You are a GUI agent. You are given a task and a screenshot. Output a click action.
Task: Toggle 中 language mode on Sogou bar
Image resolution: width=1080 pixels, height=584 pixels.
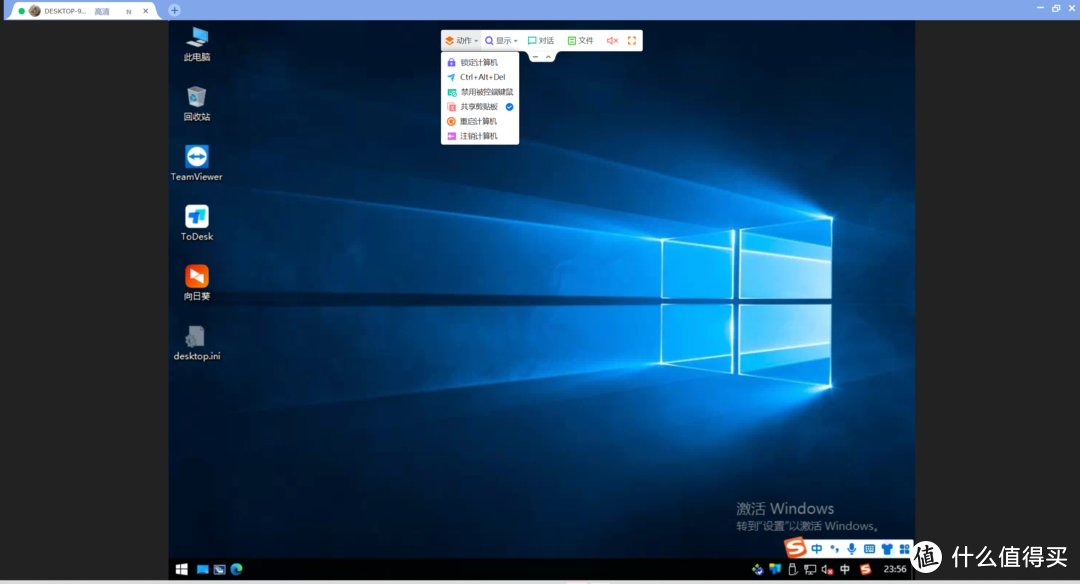point(817,549)
